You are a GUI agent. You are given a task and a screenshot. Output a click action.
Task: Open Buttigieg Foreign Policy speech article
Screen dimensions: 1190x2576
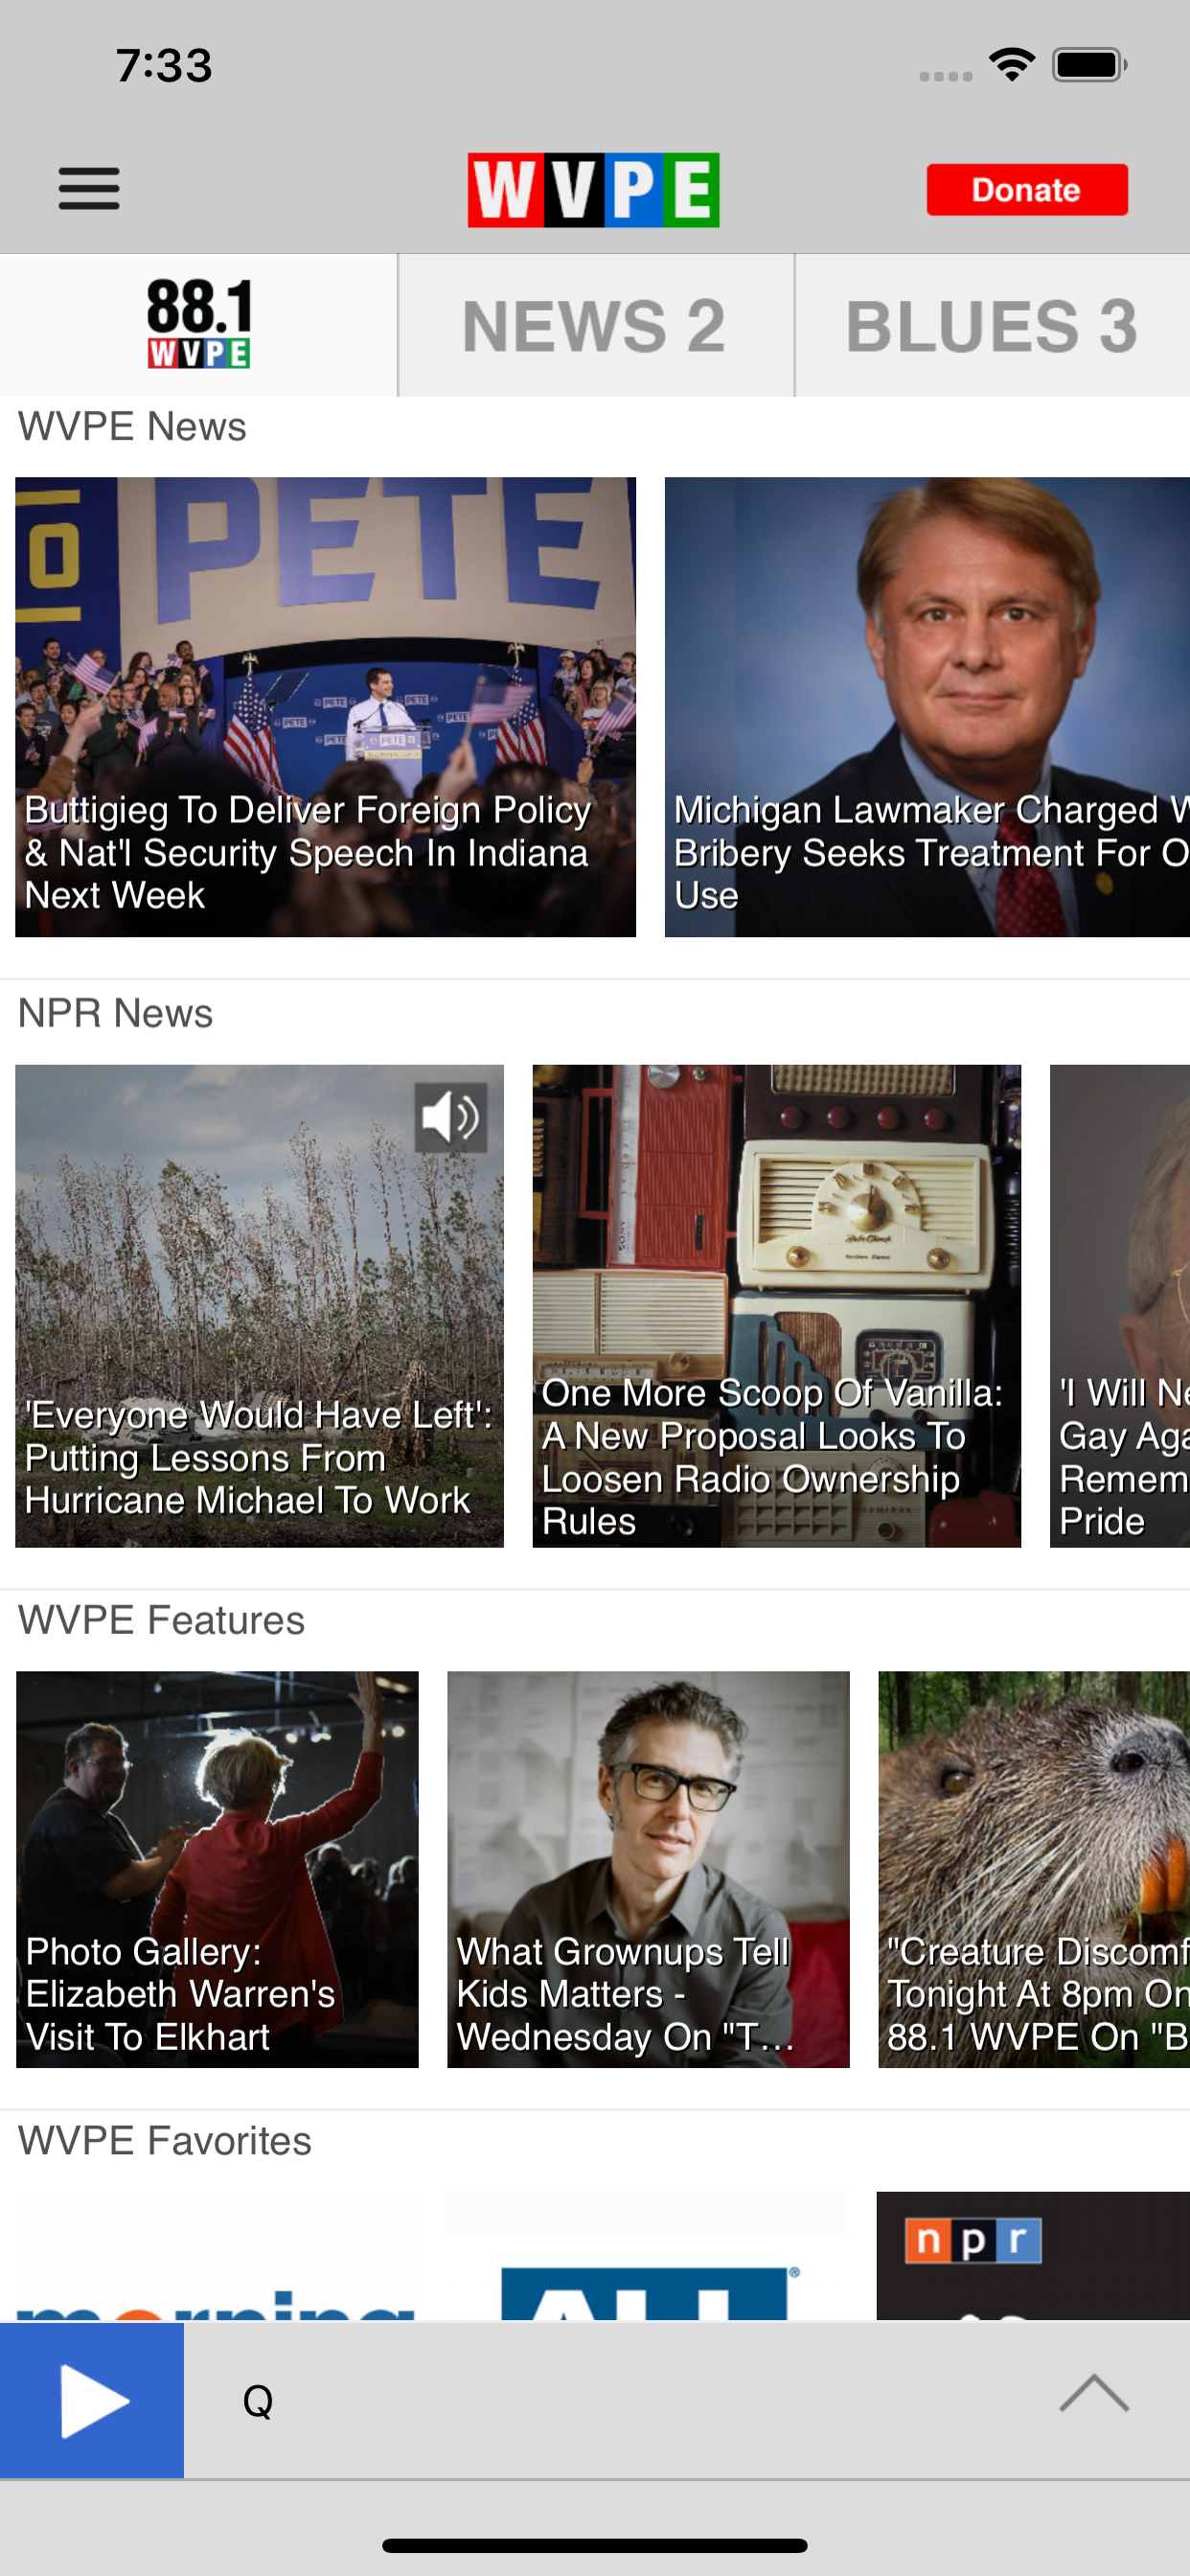(x=325, y=707)
